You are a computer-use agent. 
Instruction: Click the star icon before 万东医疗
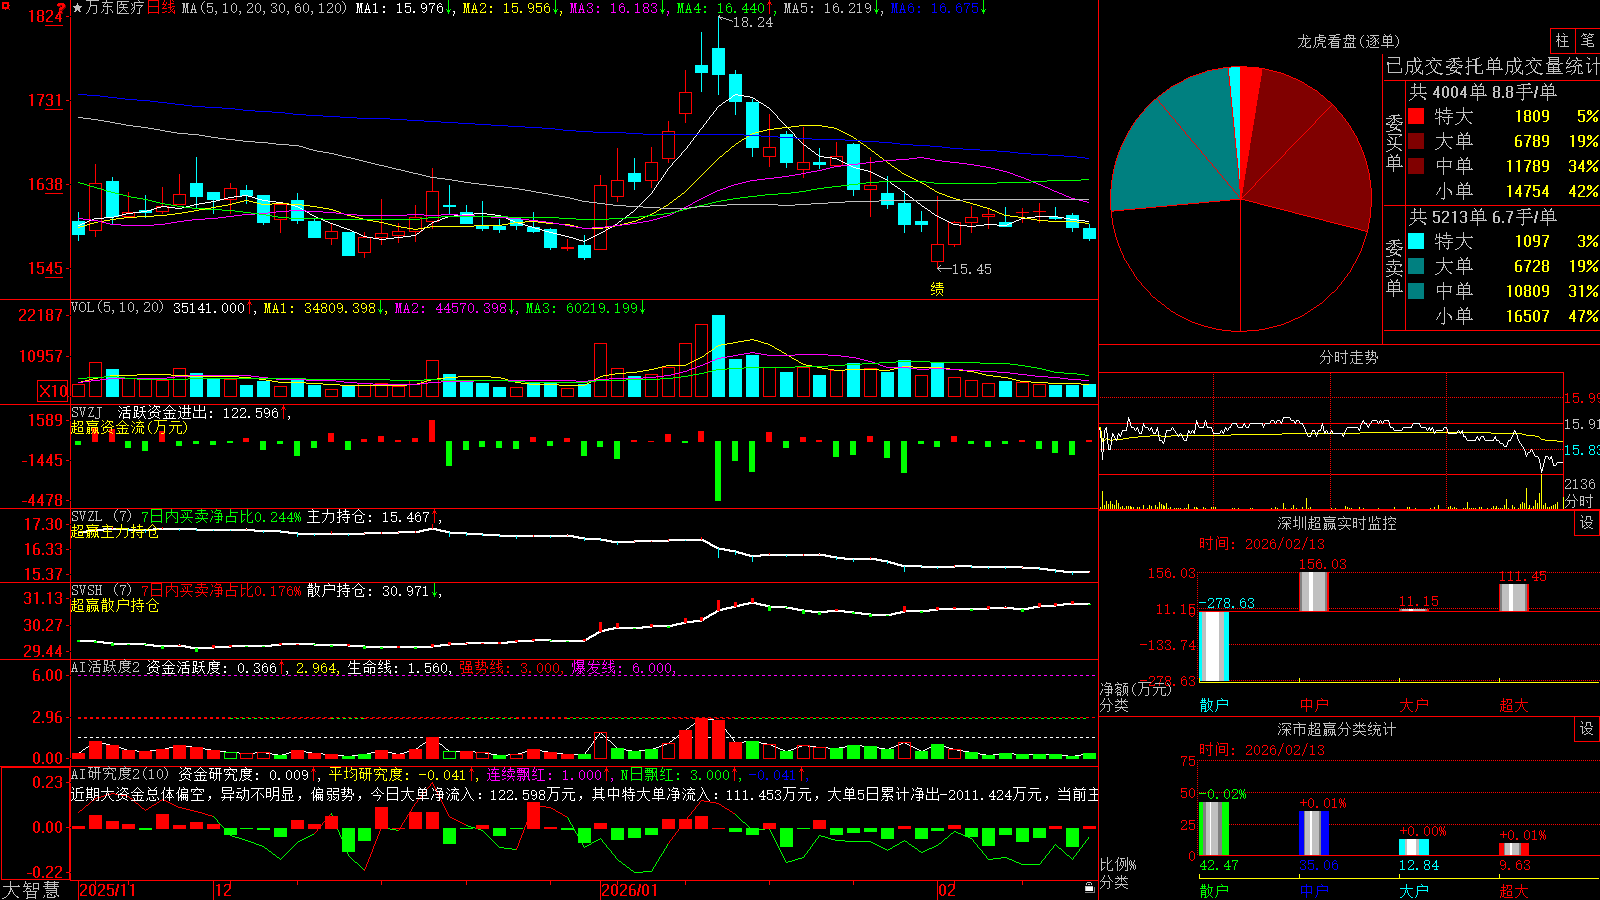(x=77, y=8)
